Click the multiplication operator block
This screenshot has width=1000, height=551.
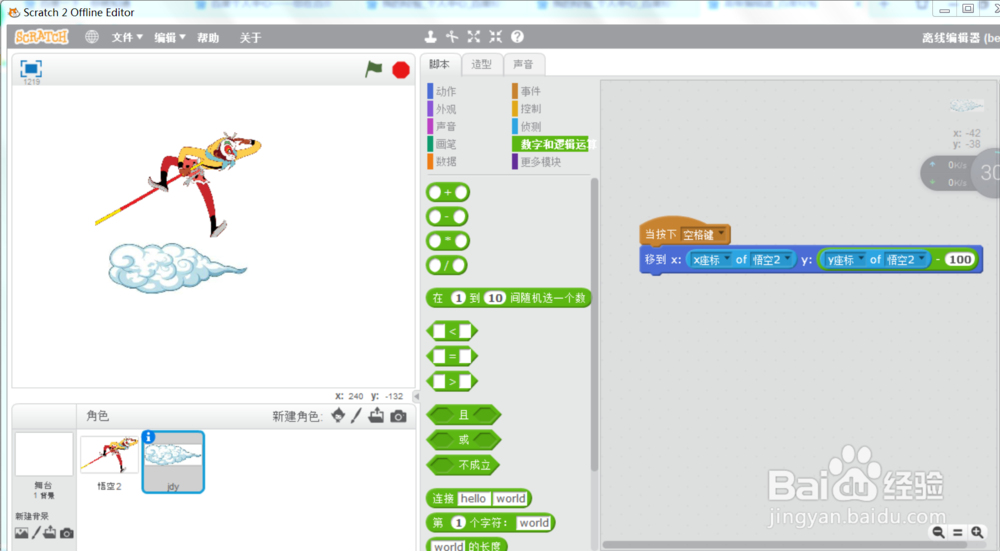(x=448, y=241)
